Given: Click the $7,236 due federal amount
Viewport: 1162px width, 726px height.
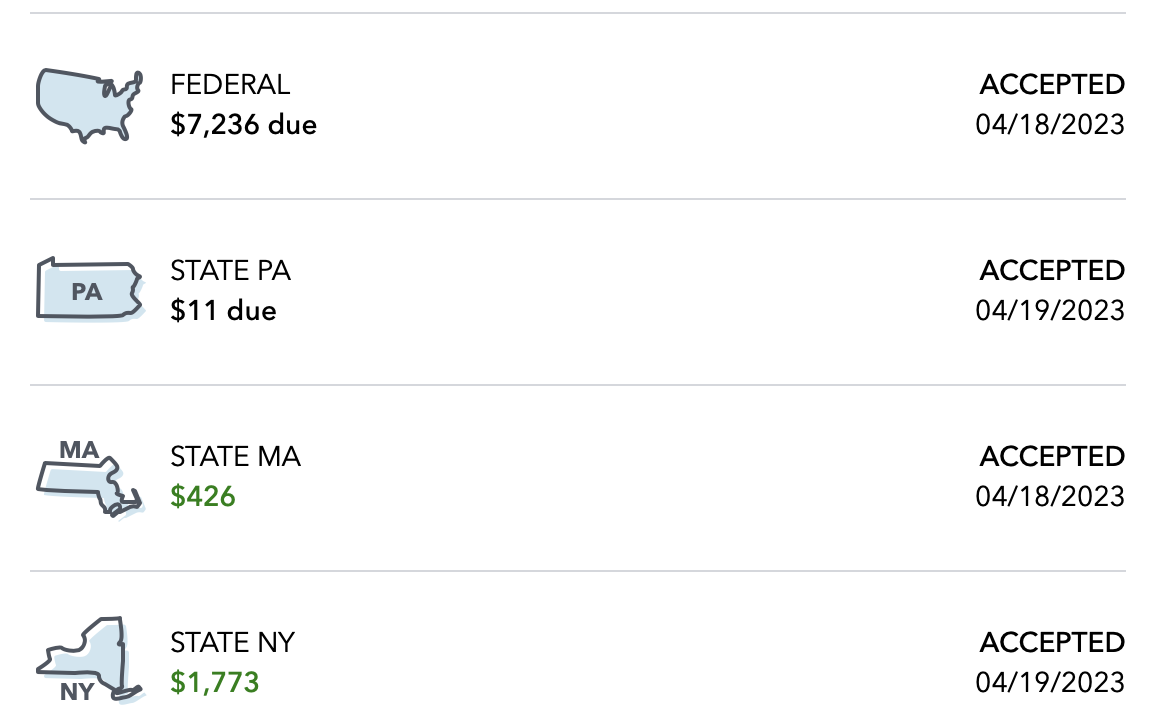Looking at the screenshot, I should (x=244, y=125).
